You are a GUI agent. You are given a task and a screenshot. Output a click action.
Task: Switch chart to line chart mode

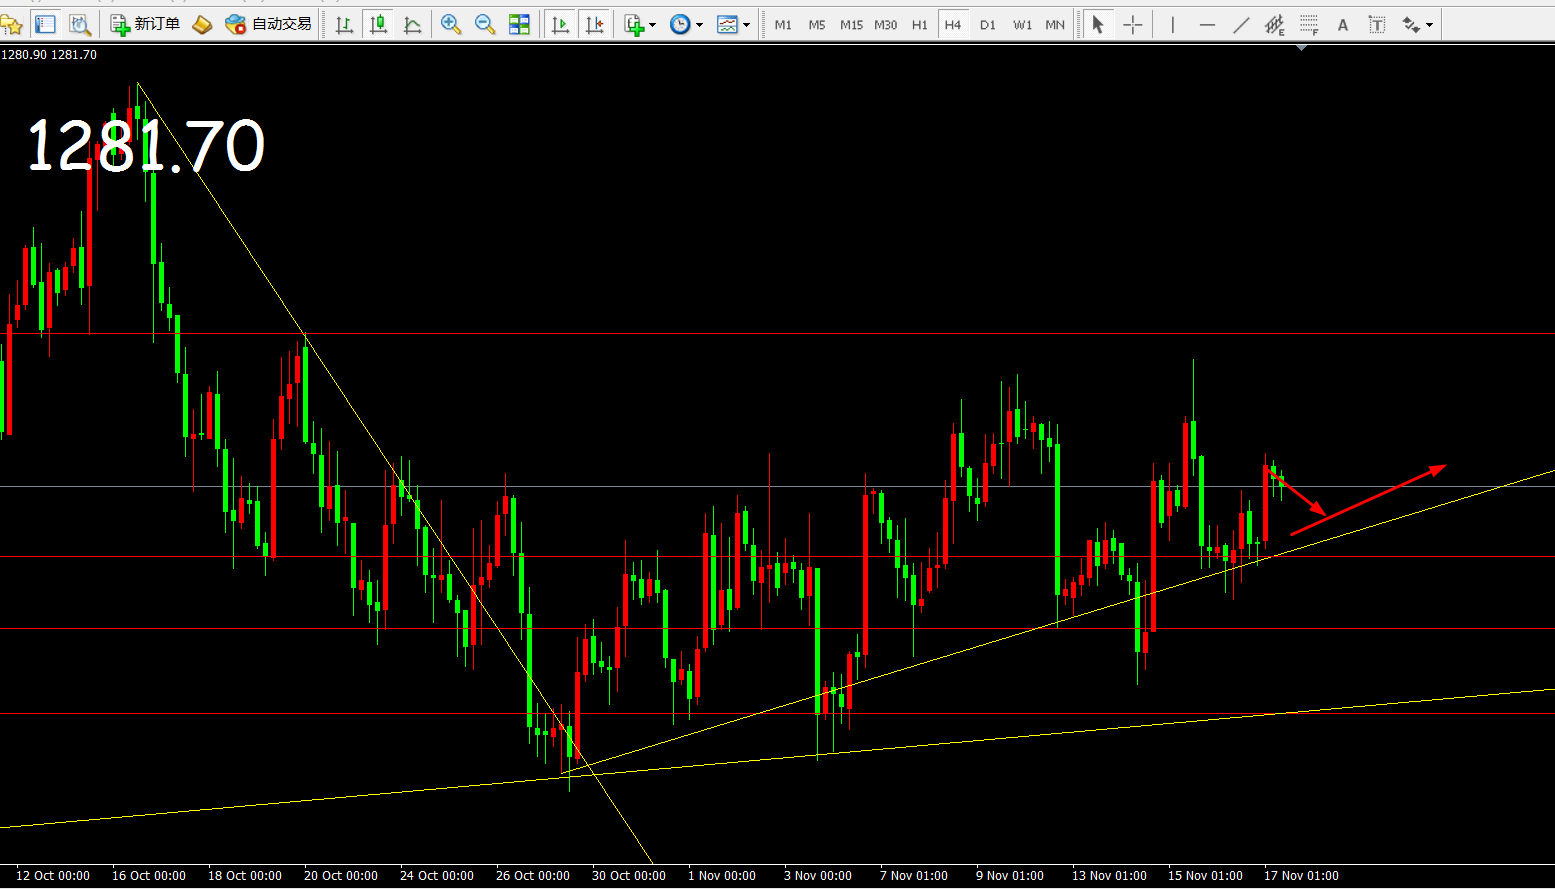412,25
